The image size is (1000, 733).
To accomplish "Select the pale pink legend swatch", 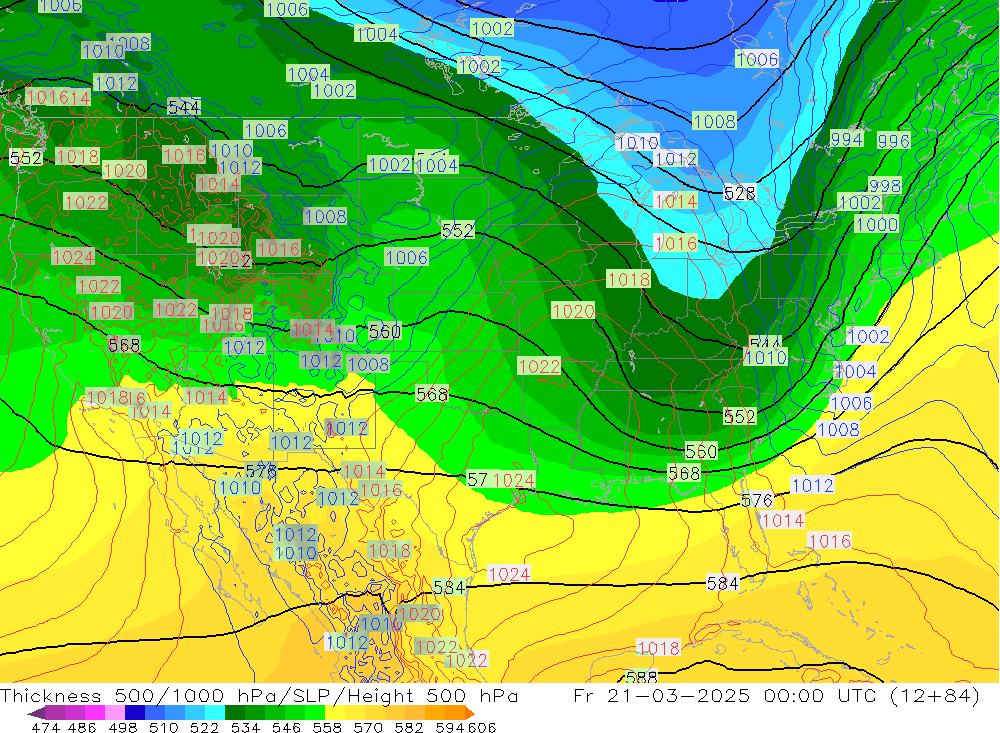I will (x=115, y=713).
